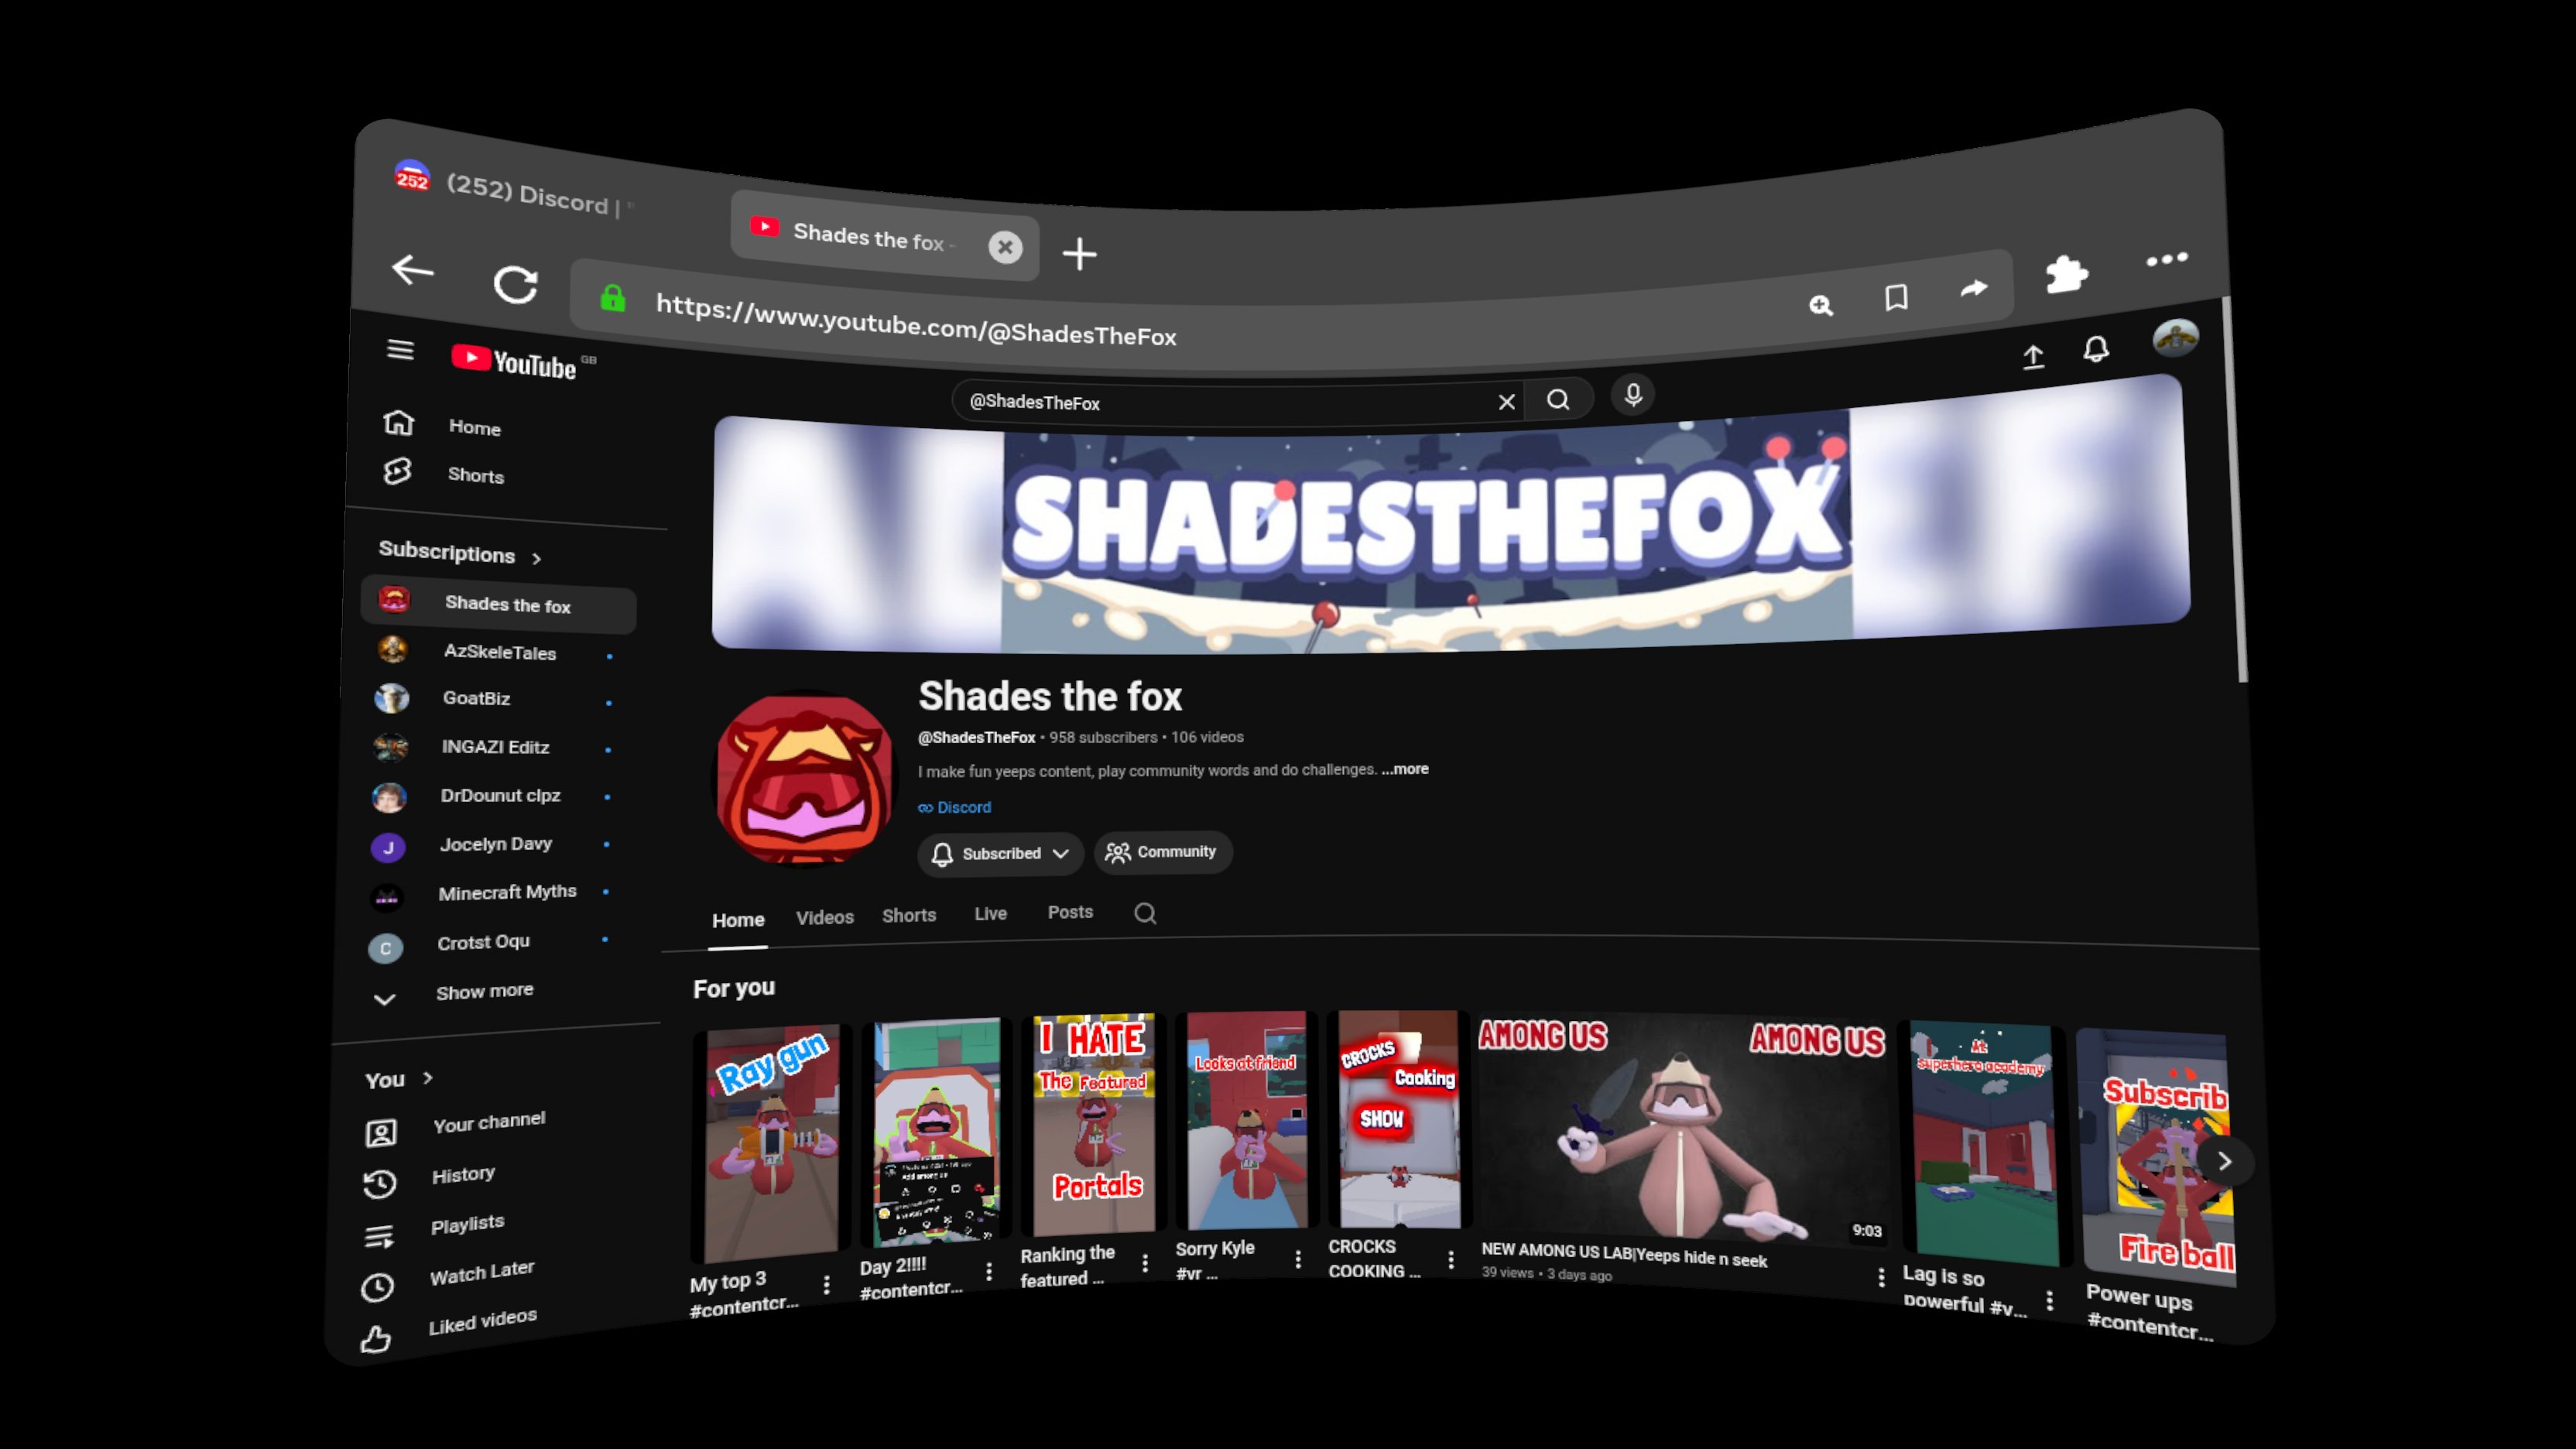The image size is (2576, 1449).
Task: Open Liked videos in the sidebar
Action: pyautogui.click(x=482, y=1322)
